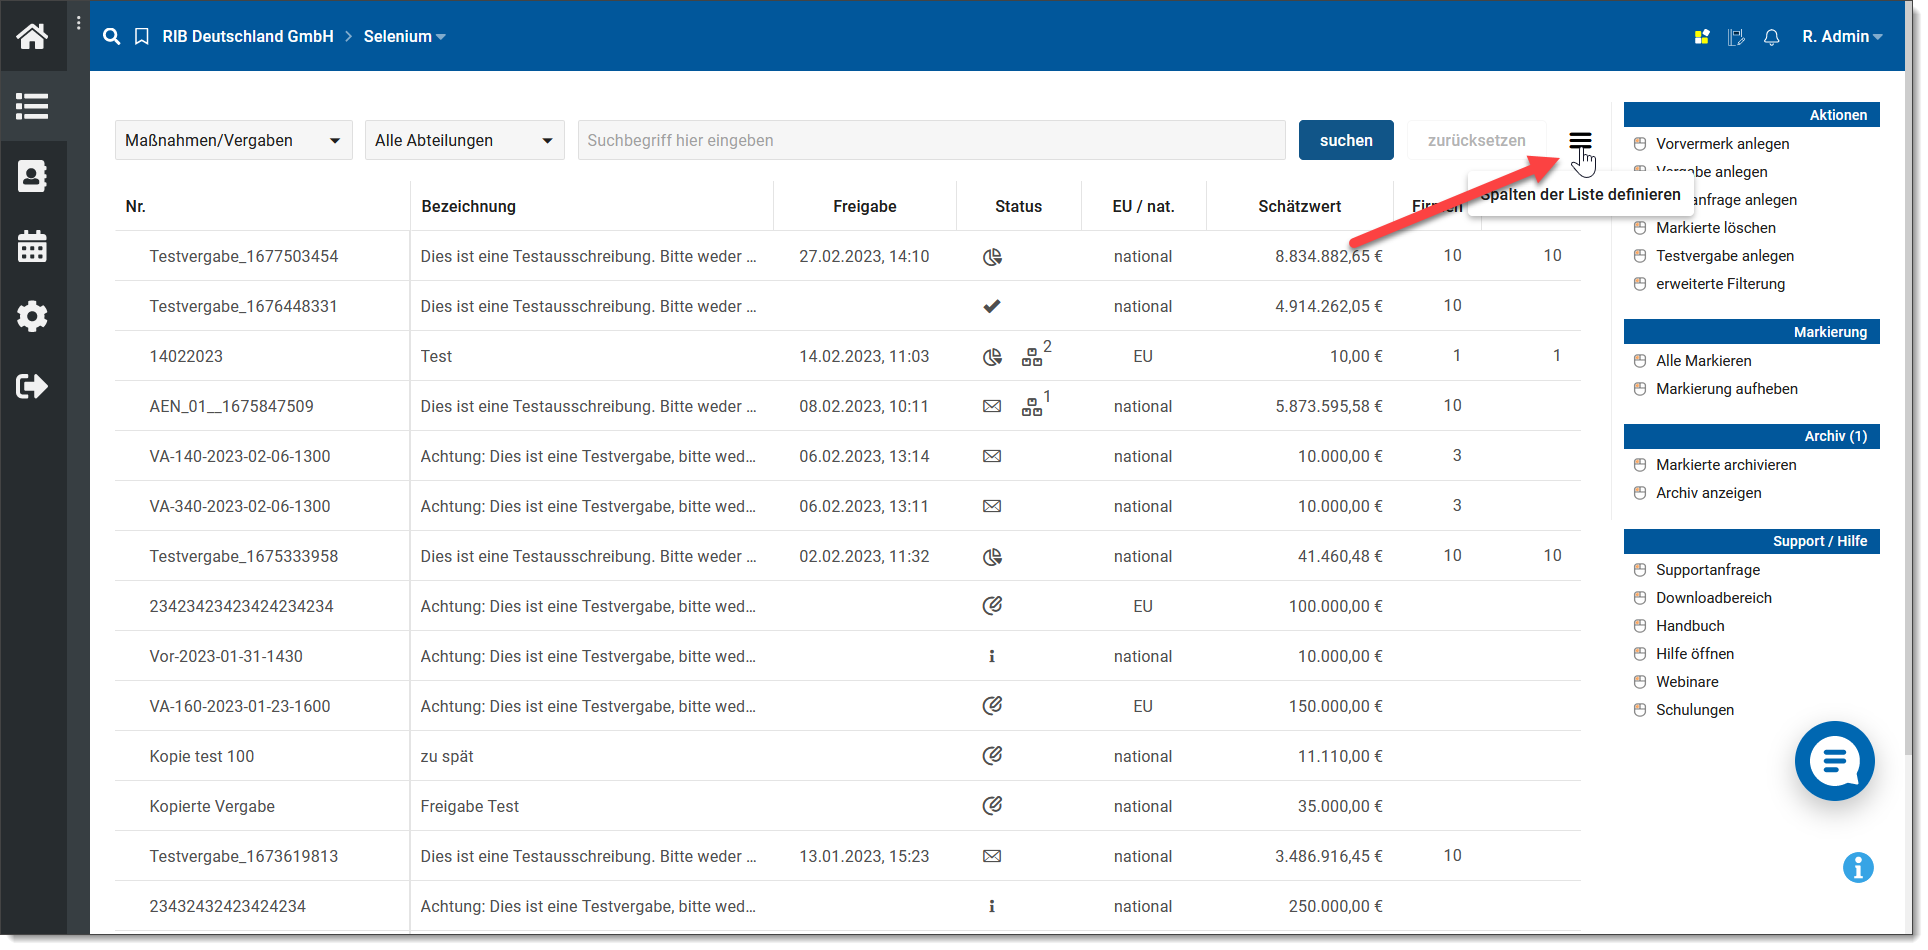The image size is (1928, 950).
Task: Click the flag icon in header
Action: click(1736, 37)
